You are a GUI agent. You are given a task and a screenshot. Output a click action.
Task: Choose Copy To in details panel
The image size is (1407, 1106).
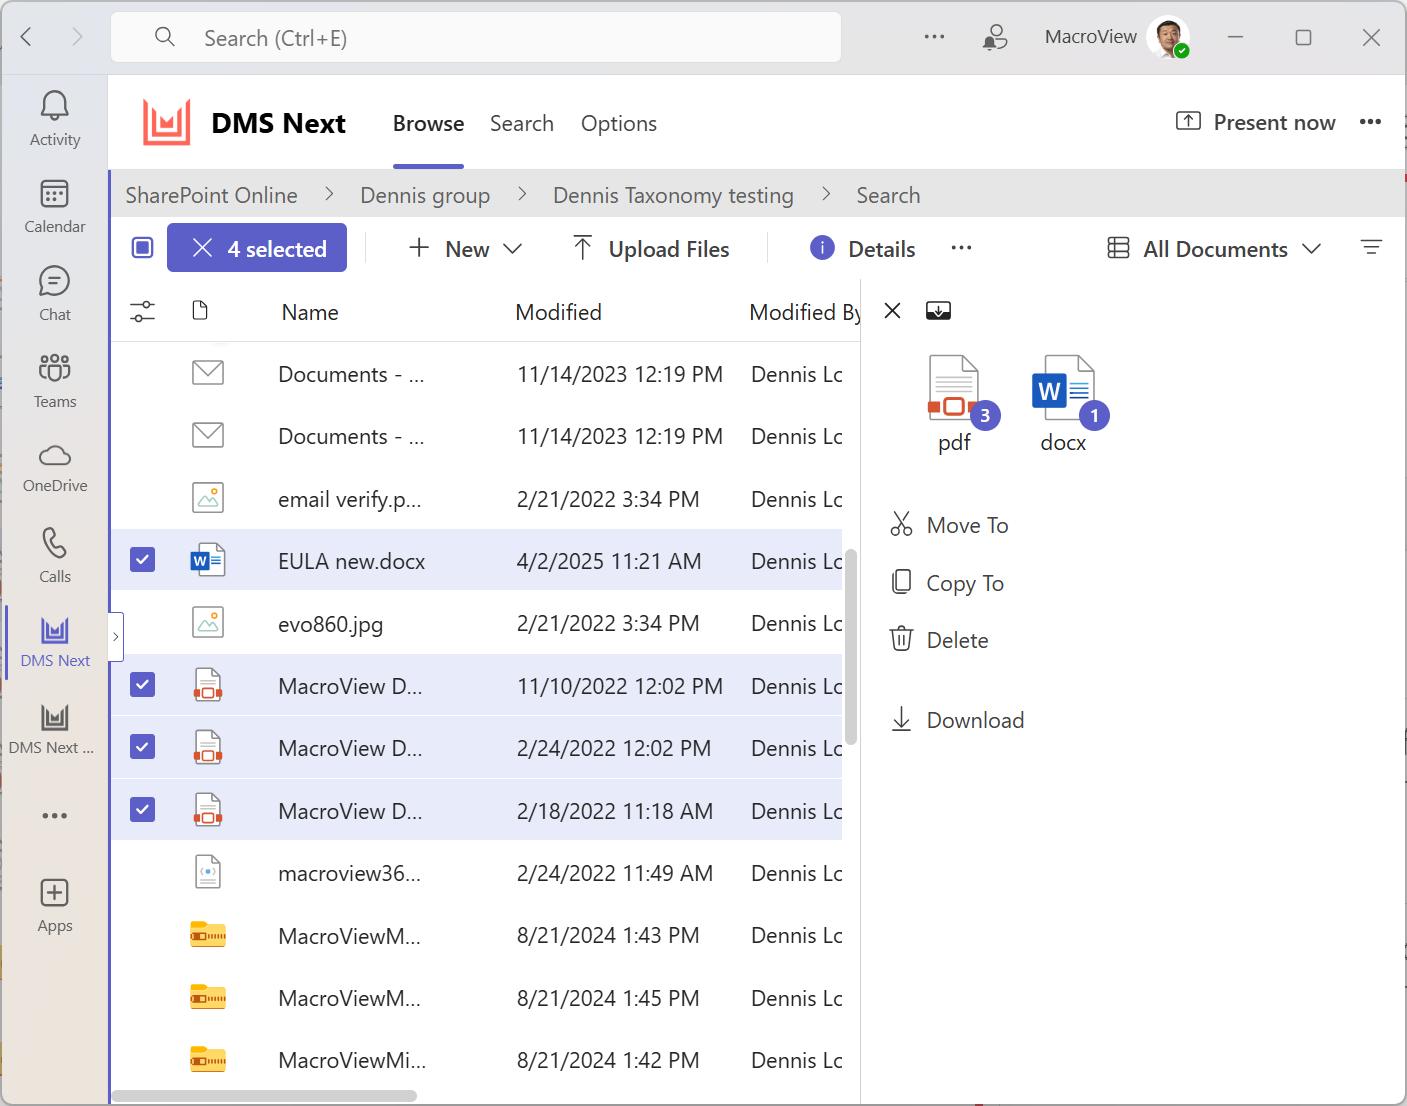pos(947,583)
